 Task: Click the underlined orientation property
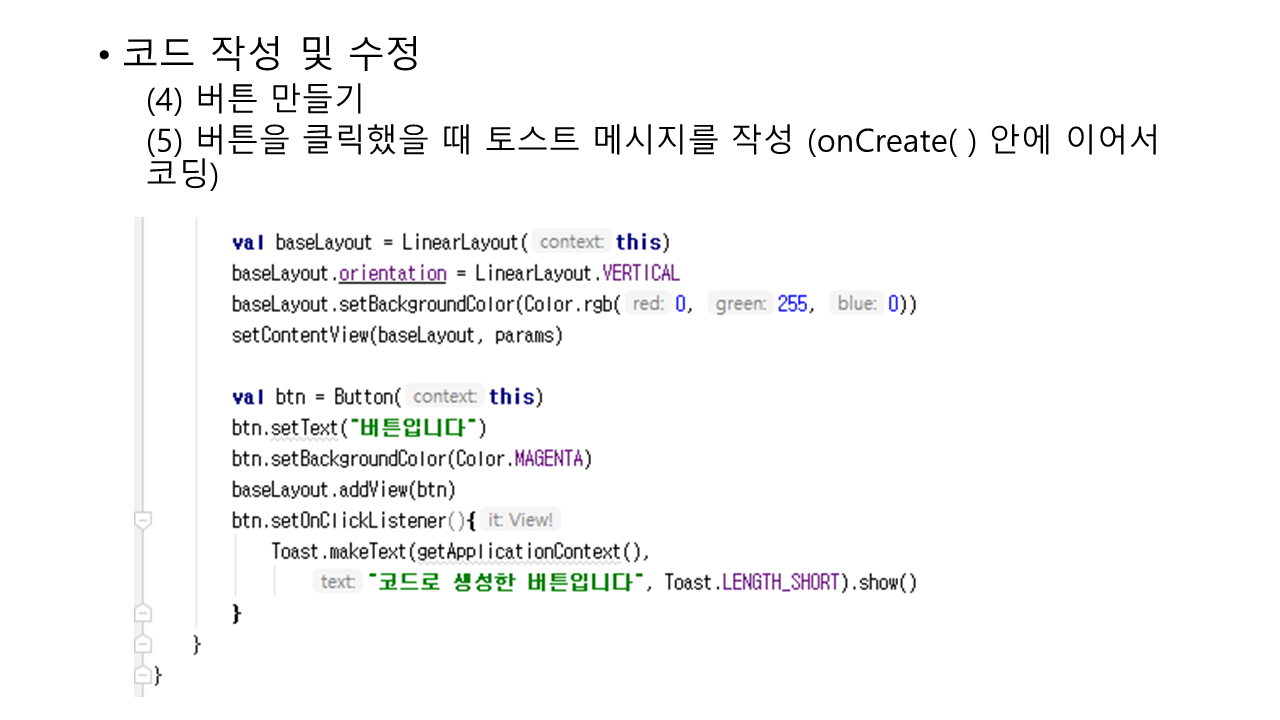(x=392, y=273)
